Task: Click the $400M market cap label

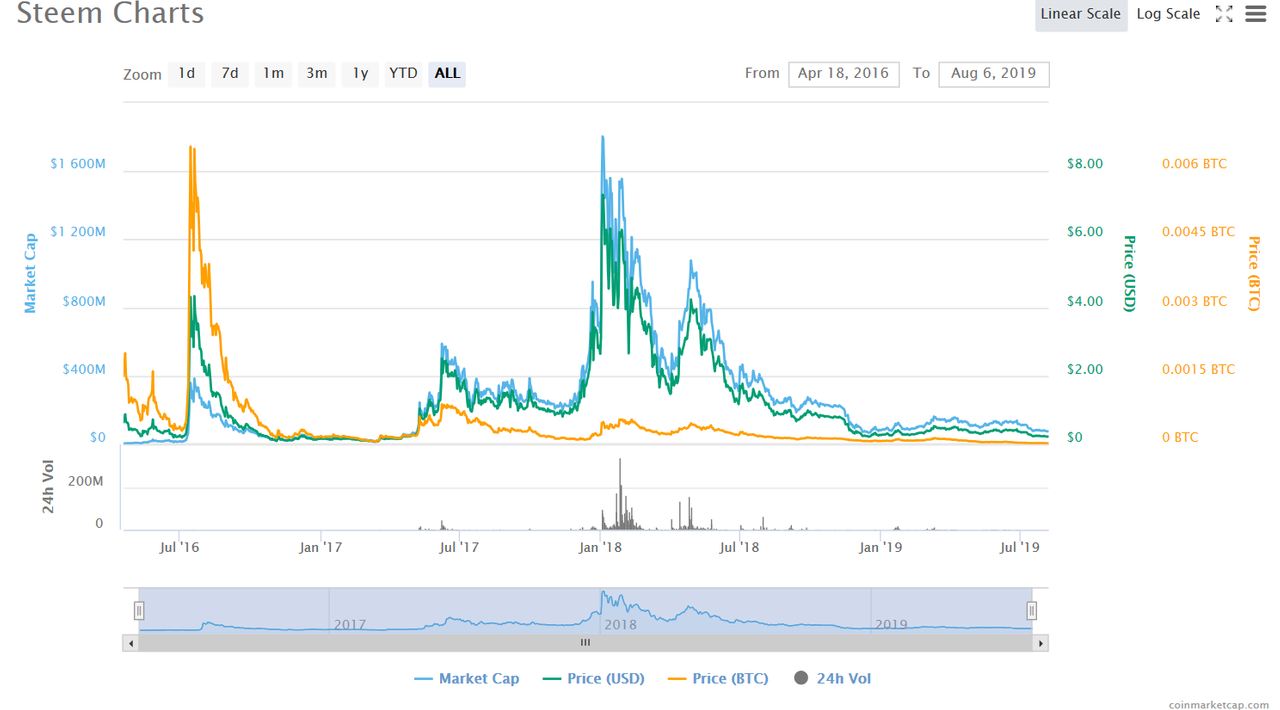Action: [x=82, y=369]
